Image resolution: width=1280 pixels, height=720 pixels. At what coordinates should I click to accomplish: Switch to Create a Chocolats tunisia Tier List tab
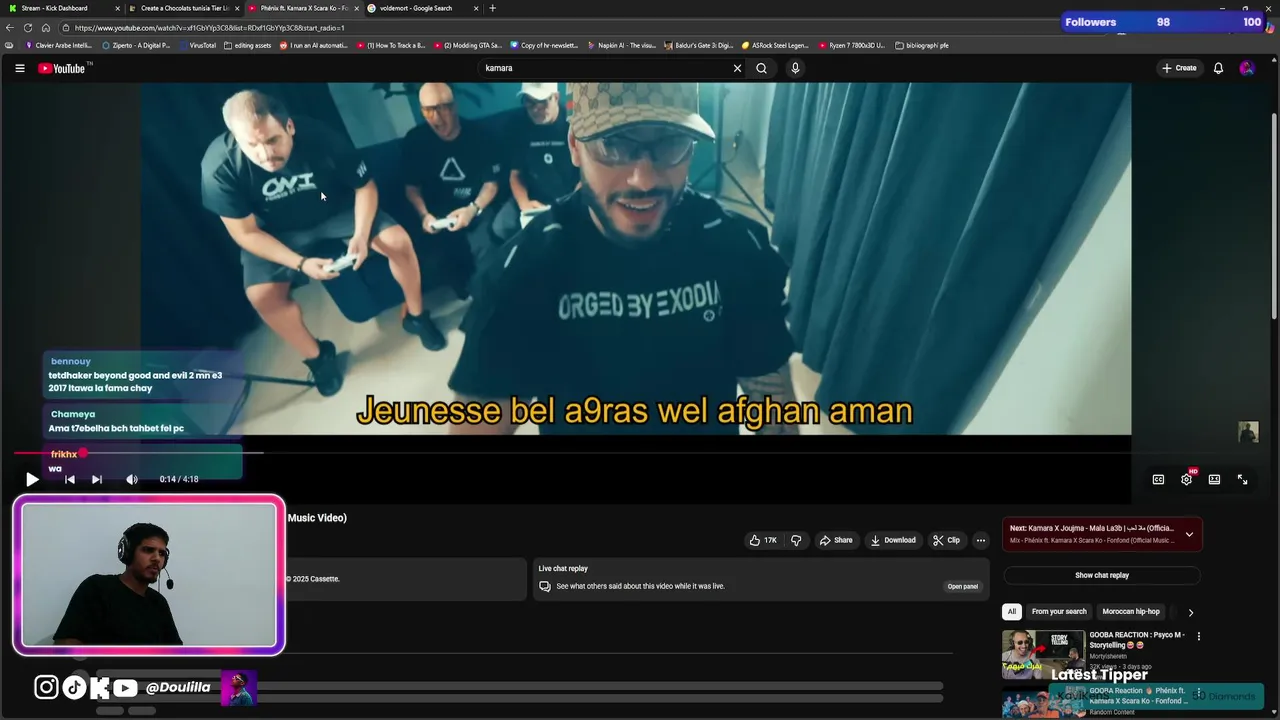point(185,8)
